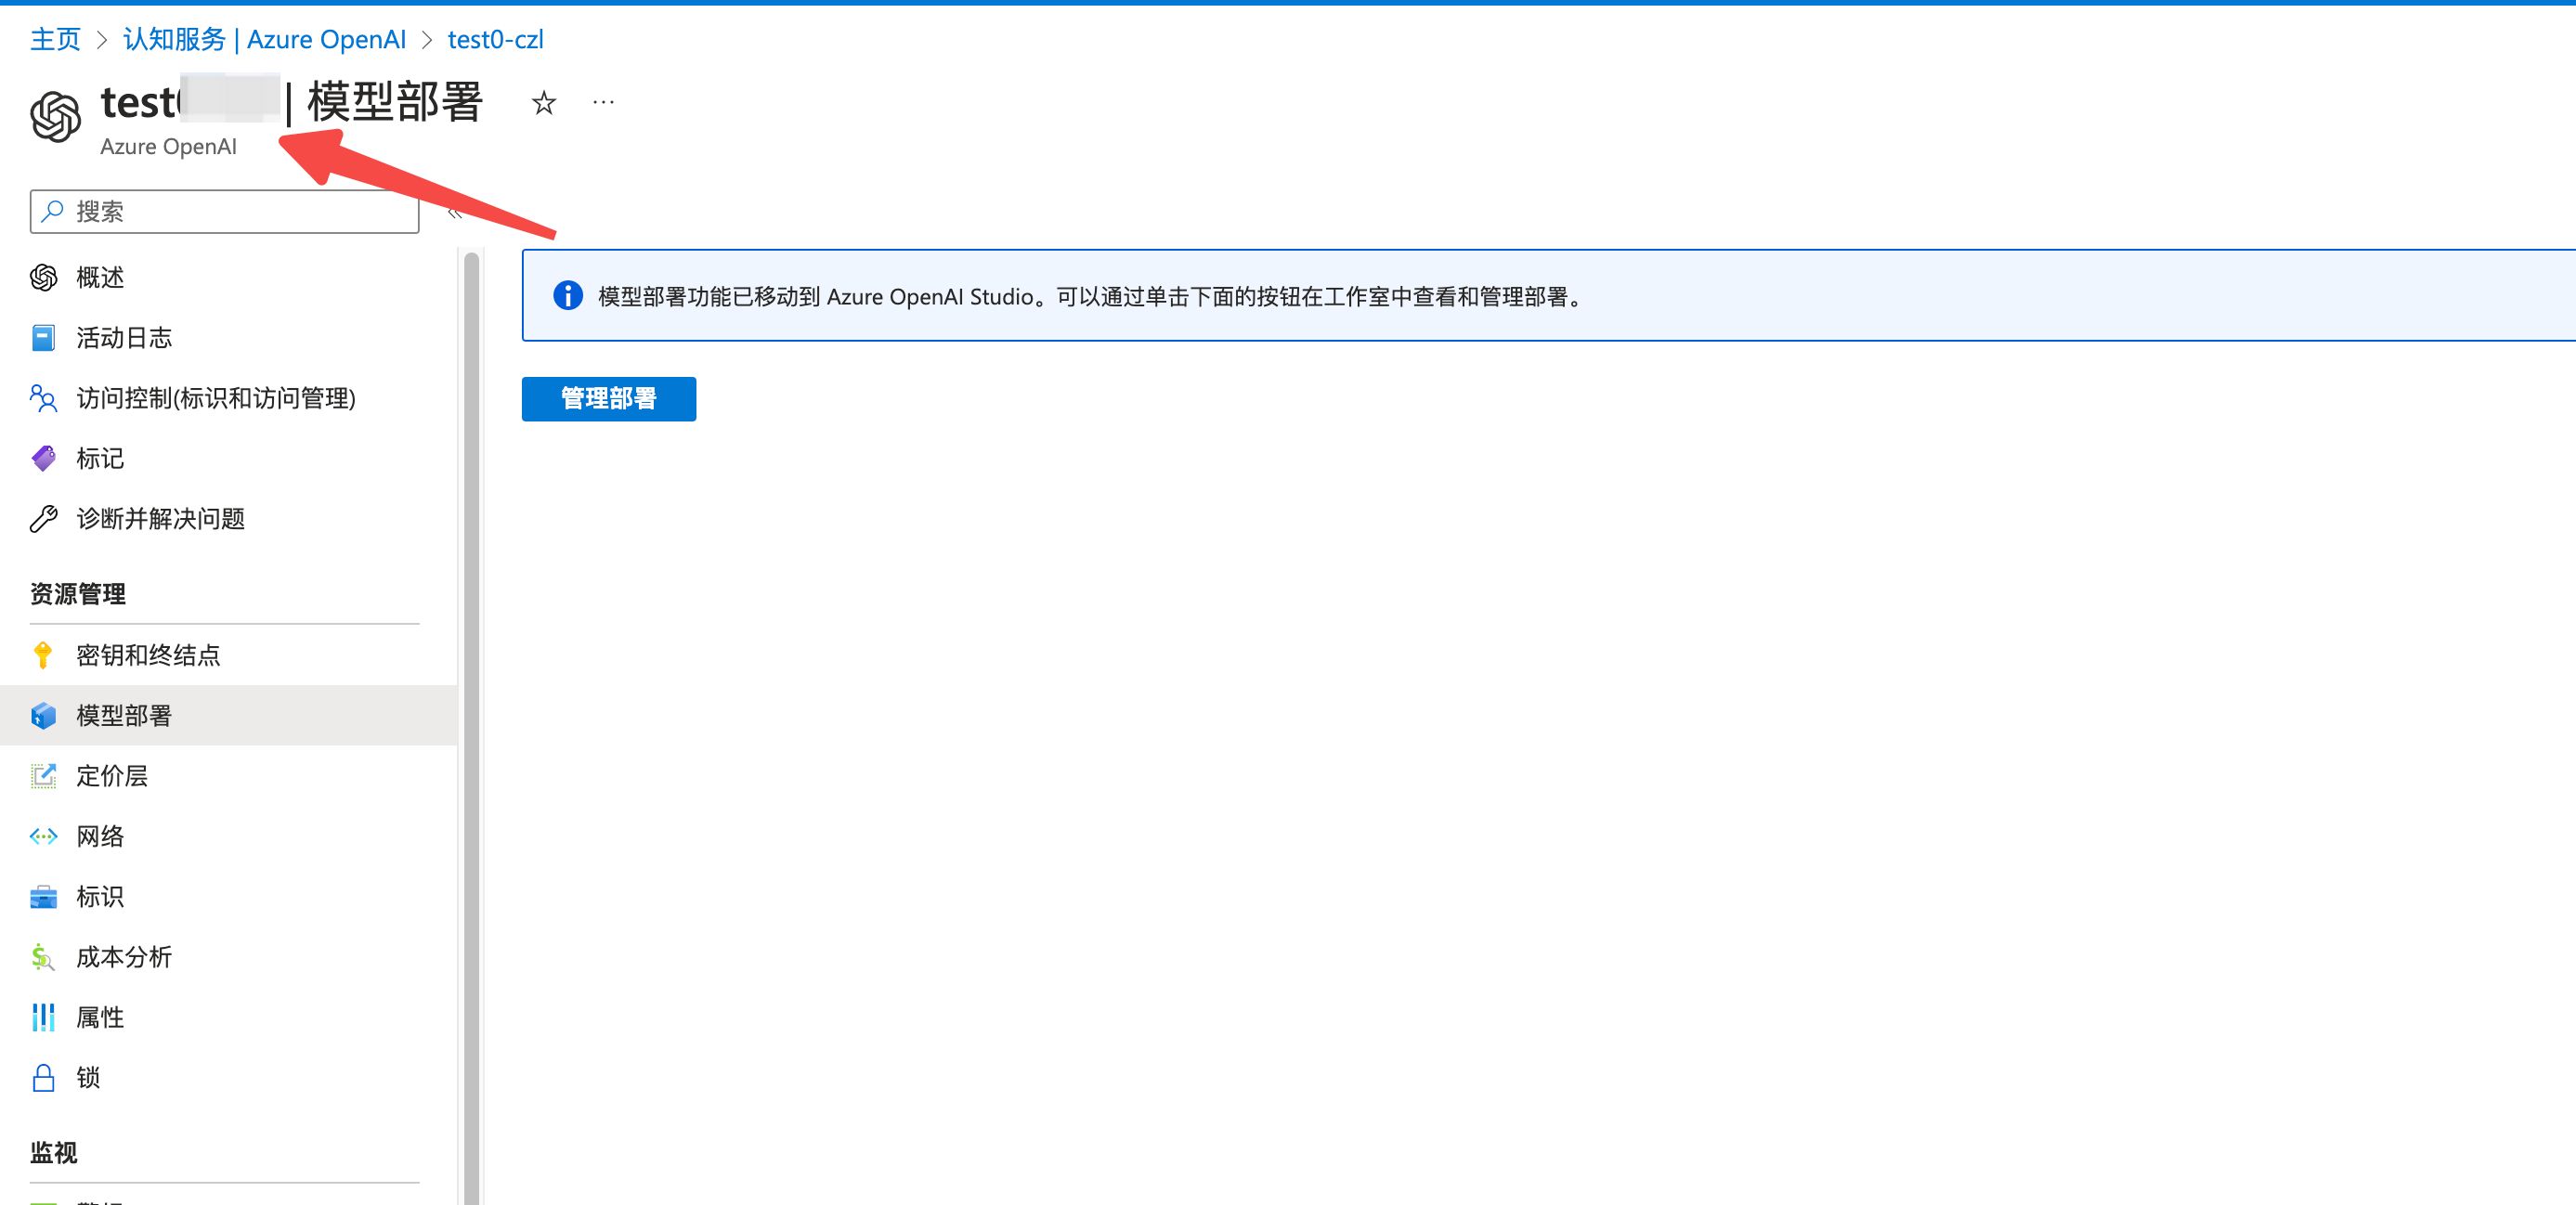Click the 资源管理 section header
Screen dimensions: 2576x1205
[x=78, y=594]
